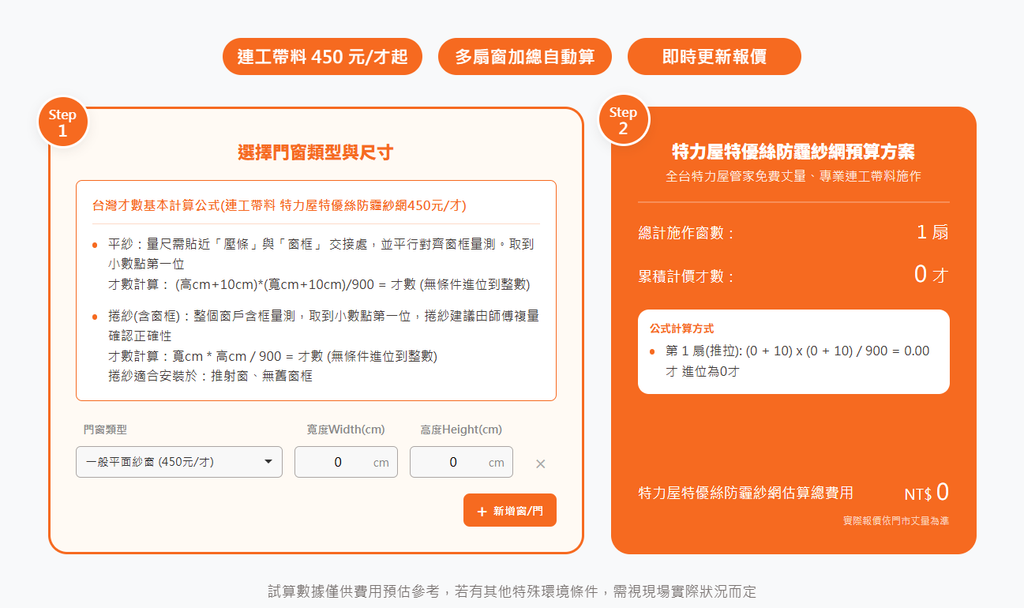Image resolution: width=1024 pixels, height=608 pixels.
Task: Click the 特力屋特優絲防霾紗網估算總費用 label
Action: coord(745,493)
